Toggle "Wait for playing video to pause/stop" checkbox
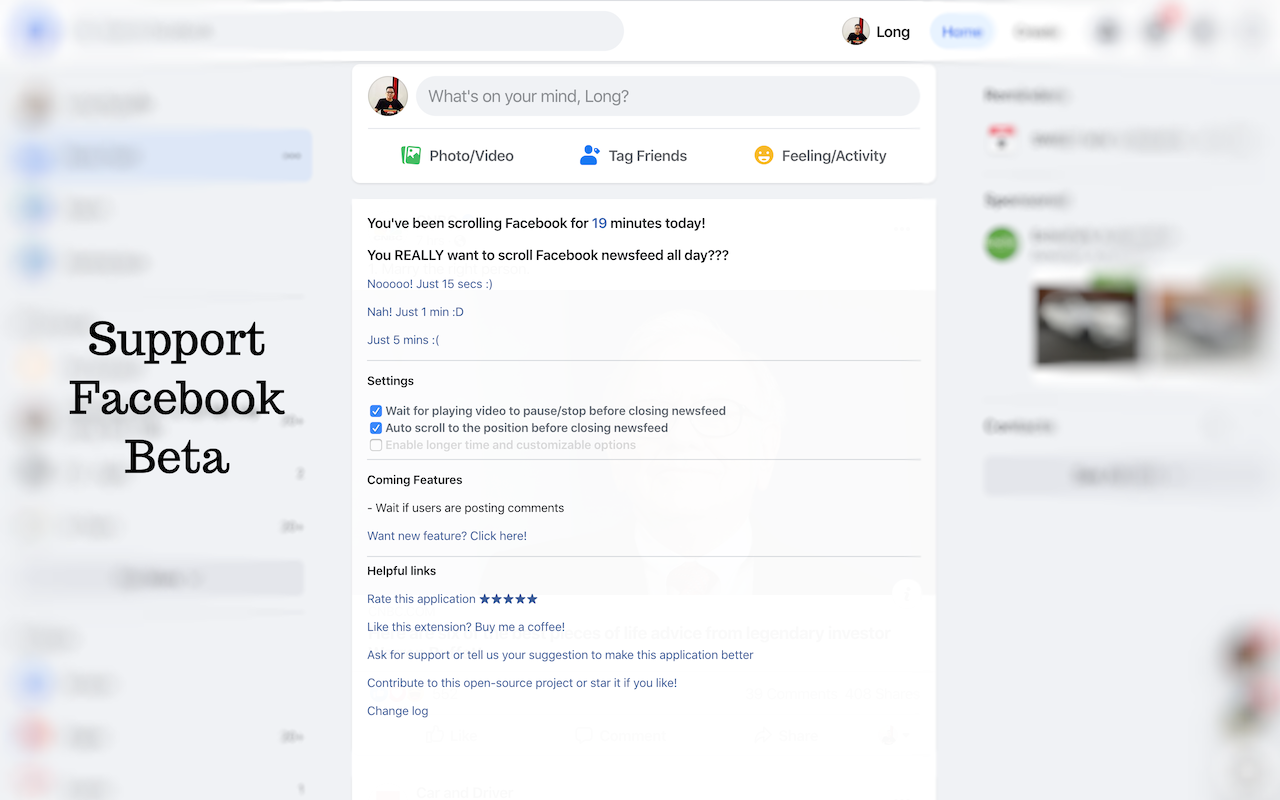The width and height of the screenshot is (1280, 800). (376, 411)
